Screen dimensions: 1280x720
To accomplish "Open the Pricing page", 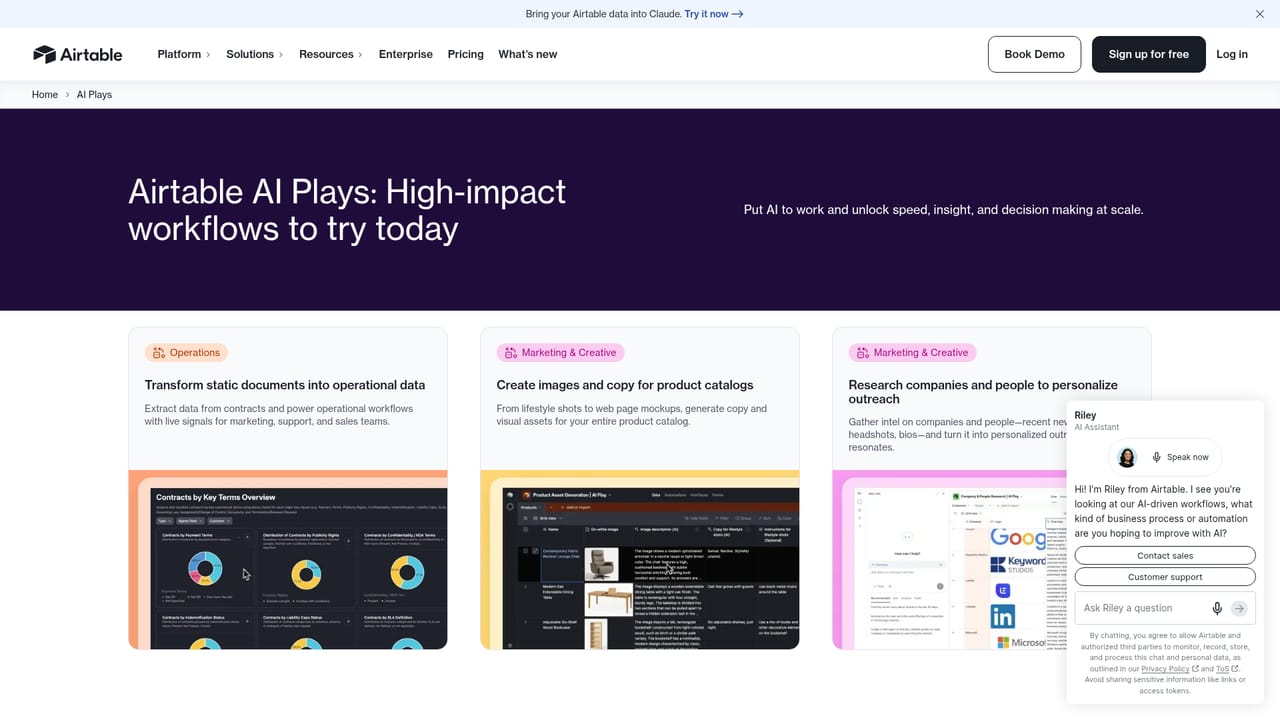I will click(466, 54).
